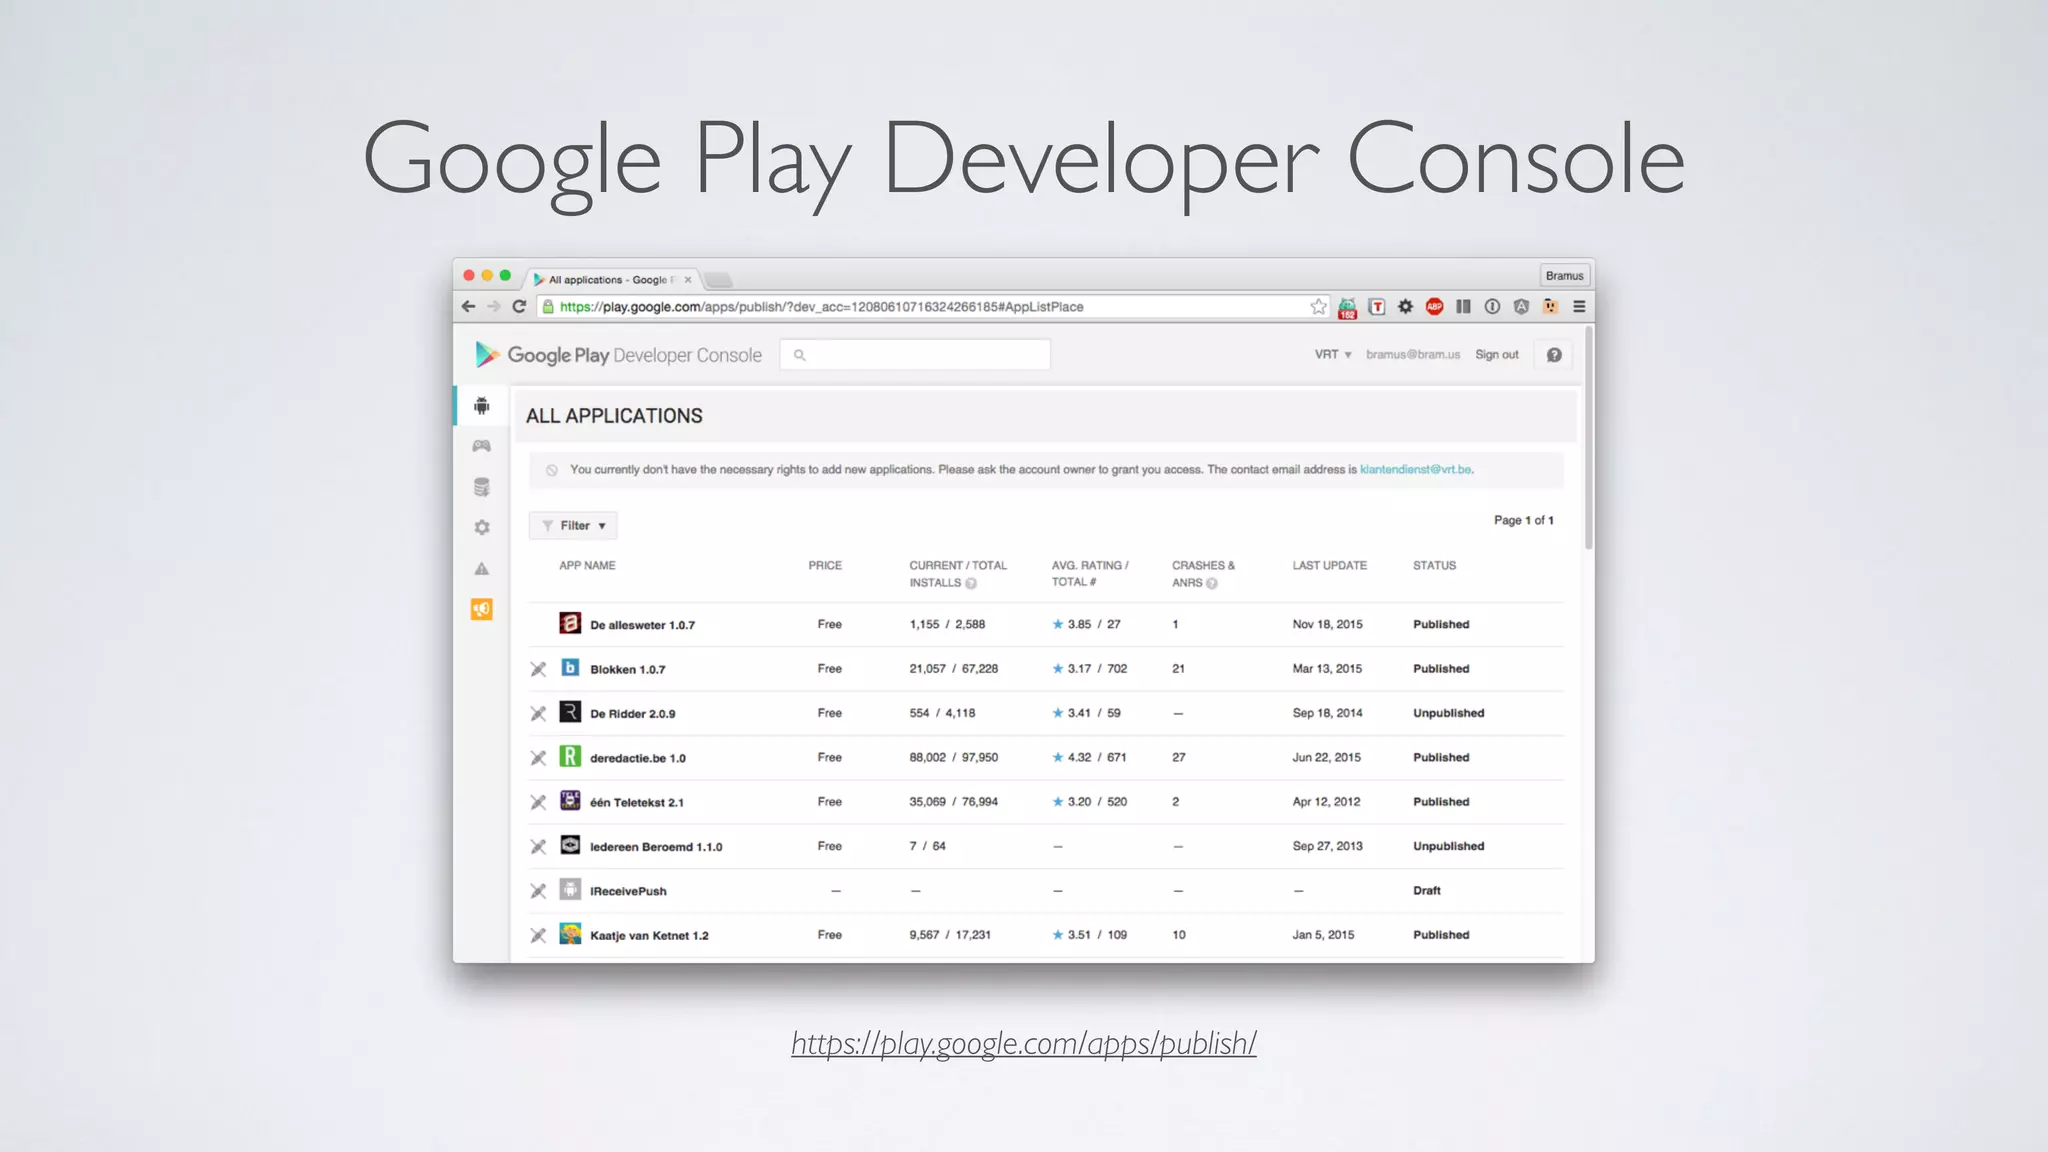Open the Filter dropdown
Image resolution: width=2048 pixels, height=1152 pixels.
(x=573, y=525)
